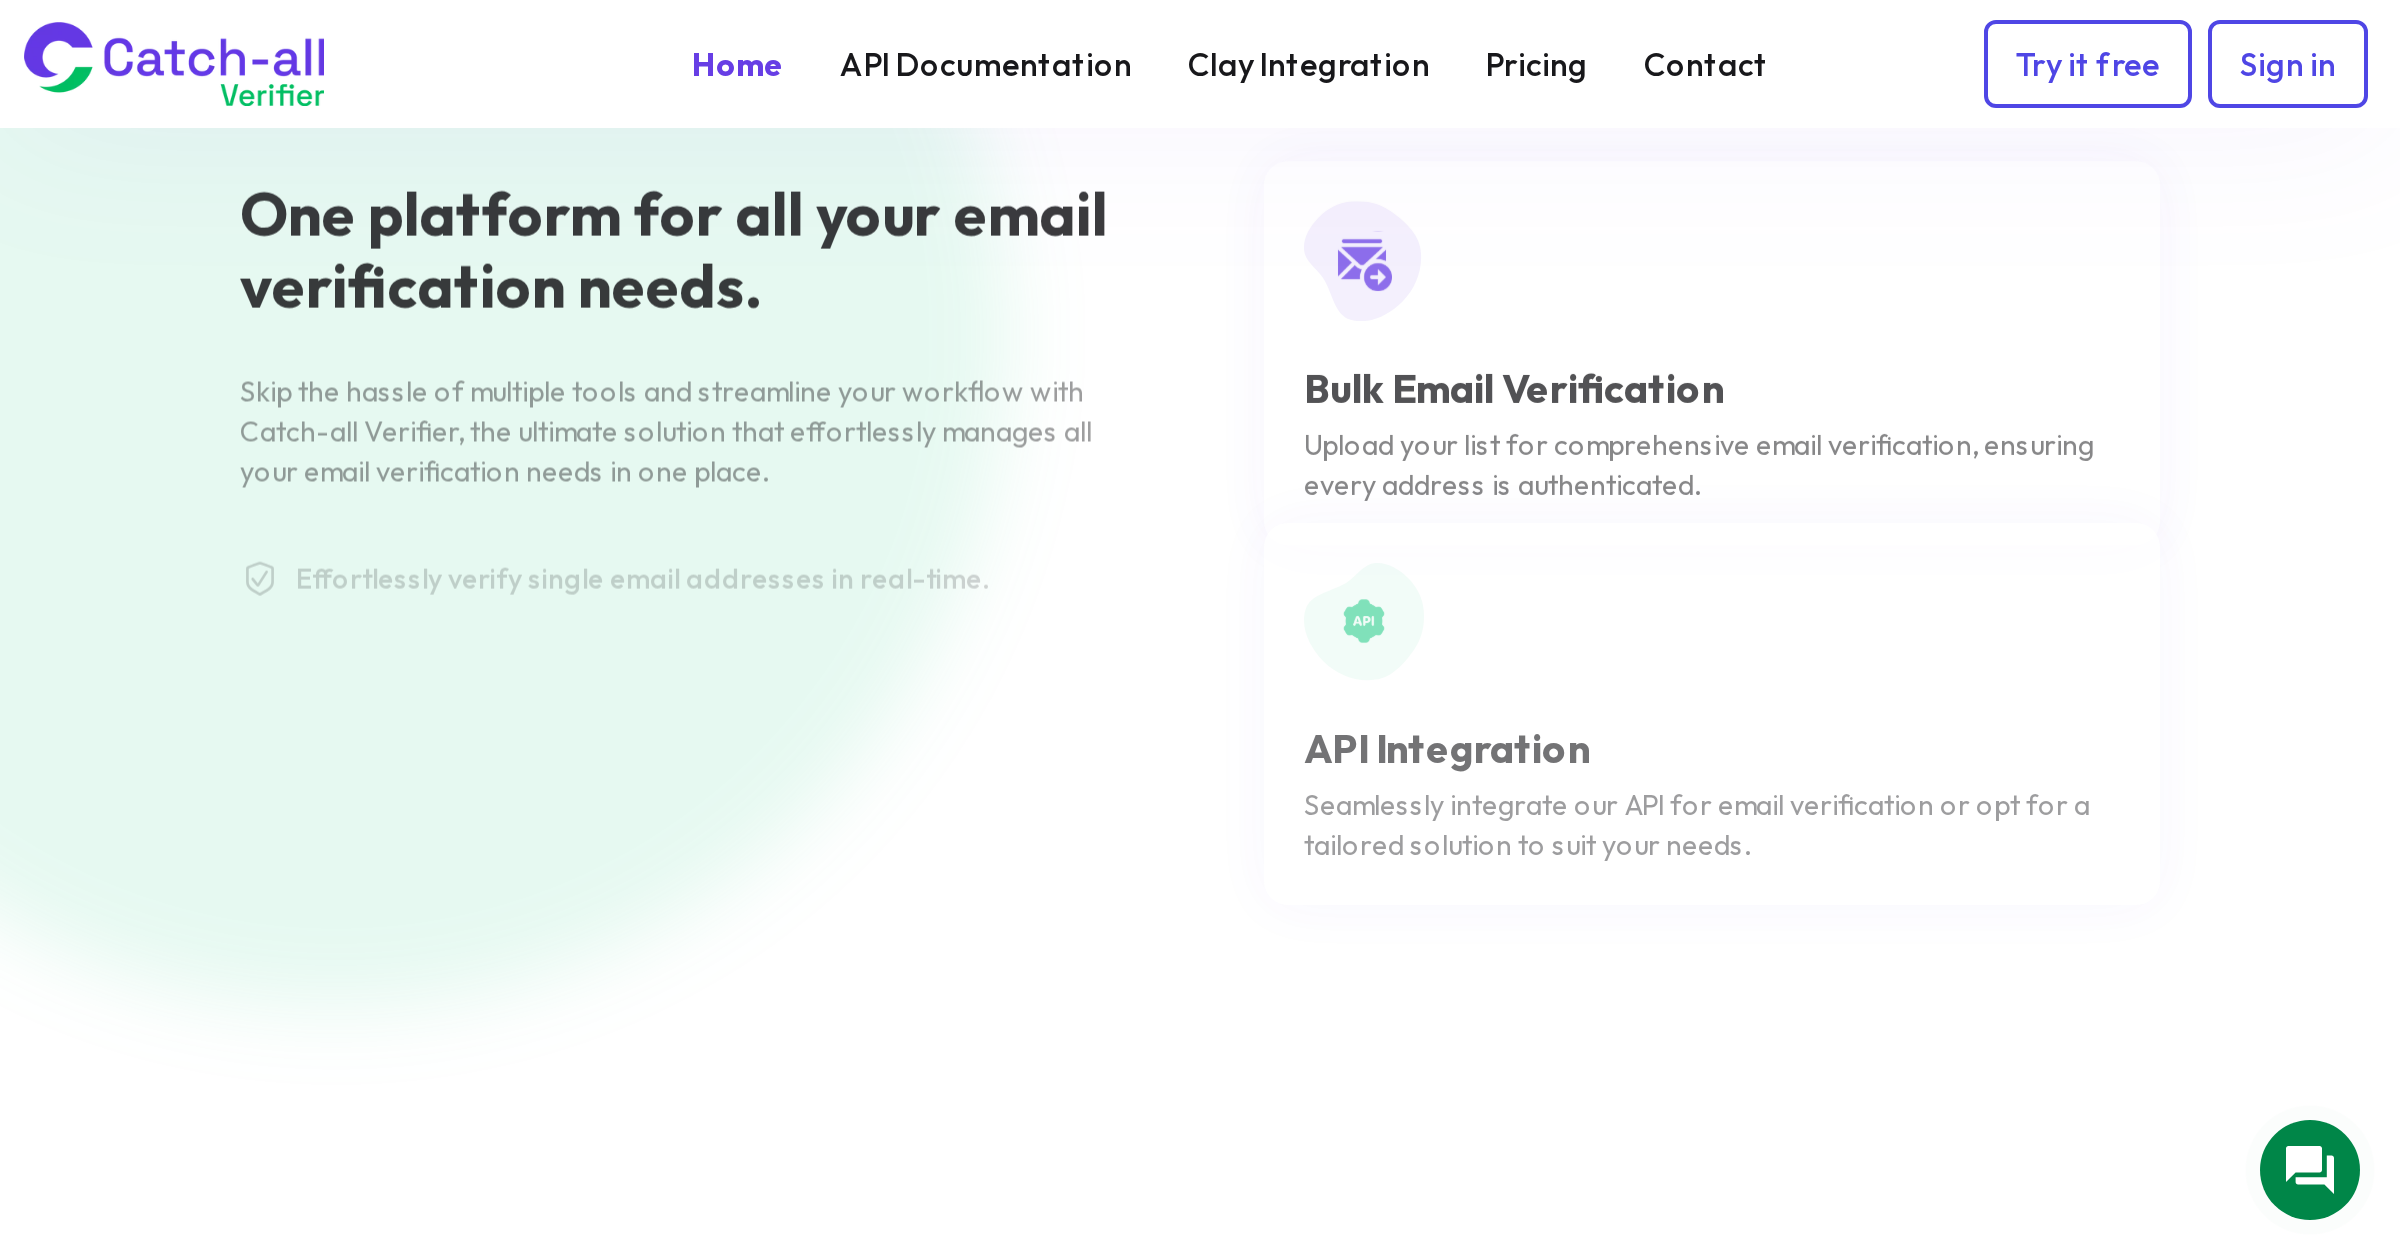Click the green 'Verifier' logo text
The width and height of the screenshot is (2400, 1260).
pos(272,96)
